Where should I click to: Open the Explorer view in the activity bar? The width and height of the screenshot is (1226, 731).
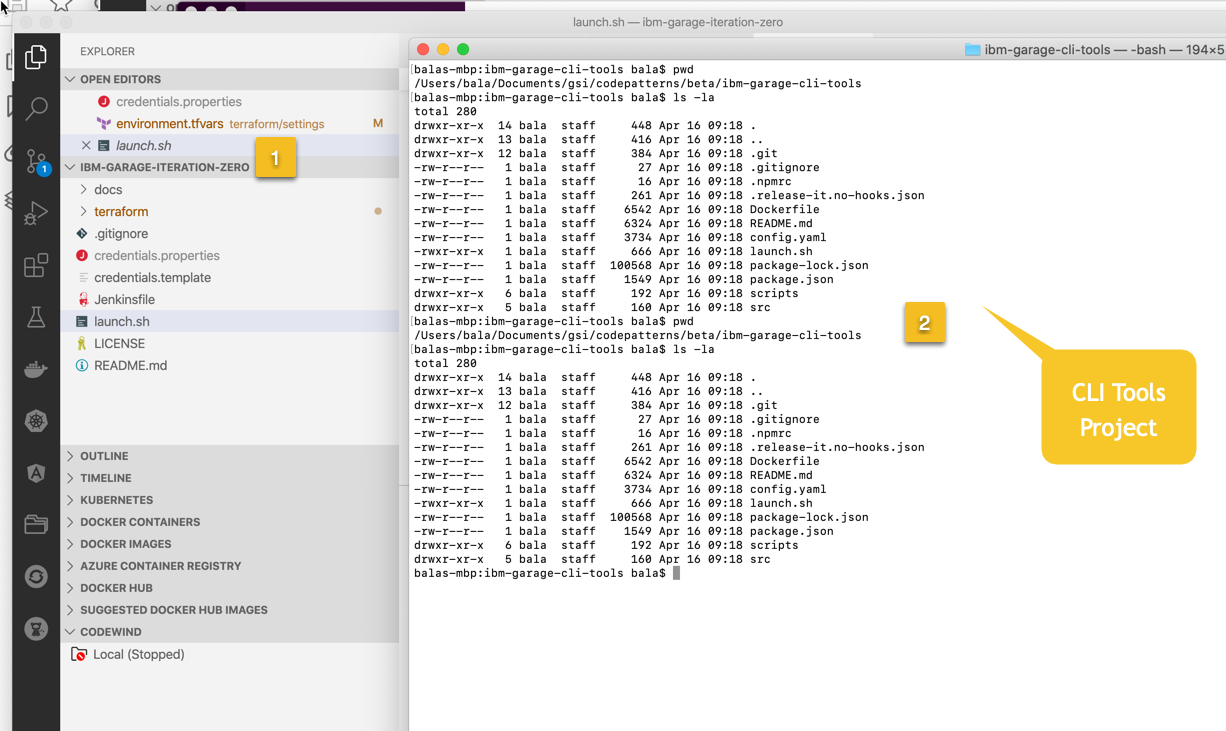(36, 57)
